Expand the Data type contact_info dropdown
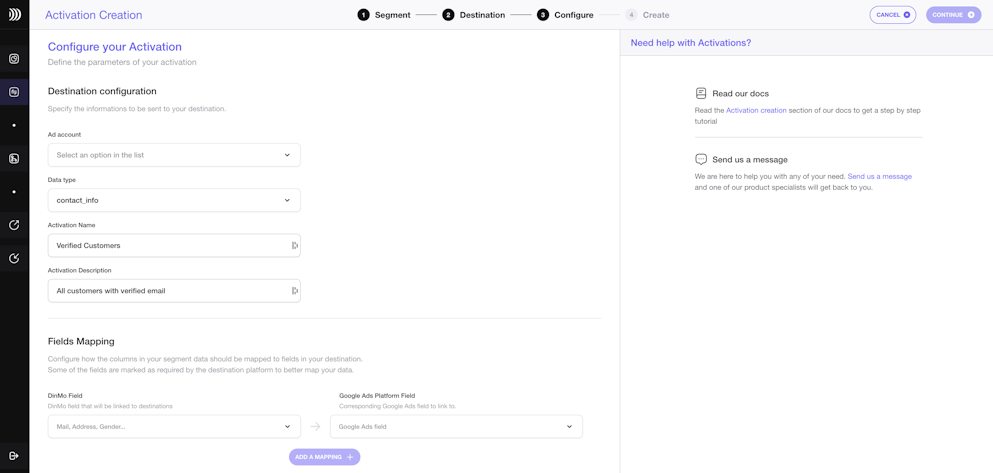Viewport: 993px width, 473px height. 174,200
